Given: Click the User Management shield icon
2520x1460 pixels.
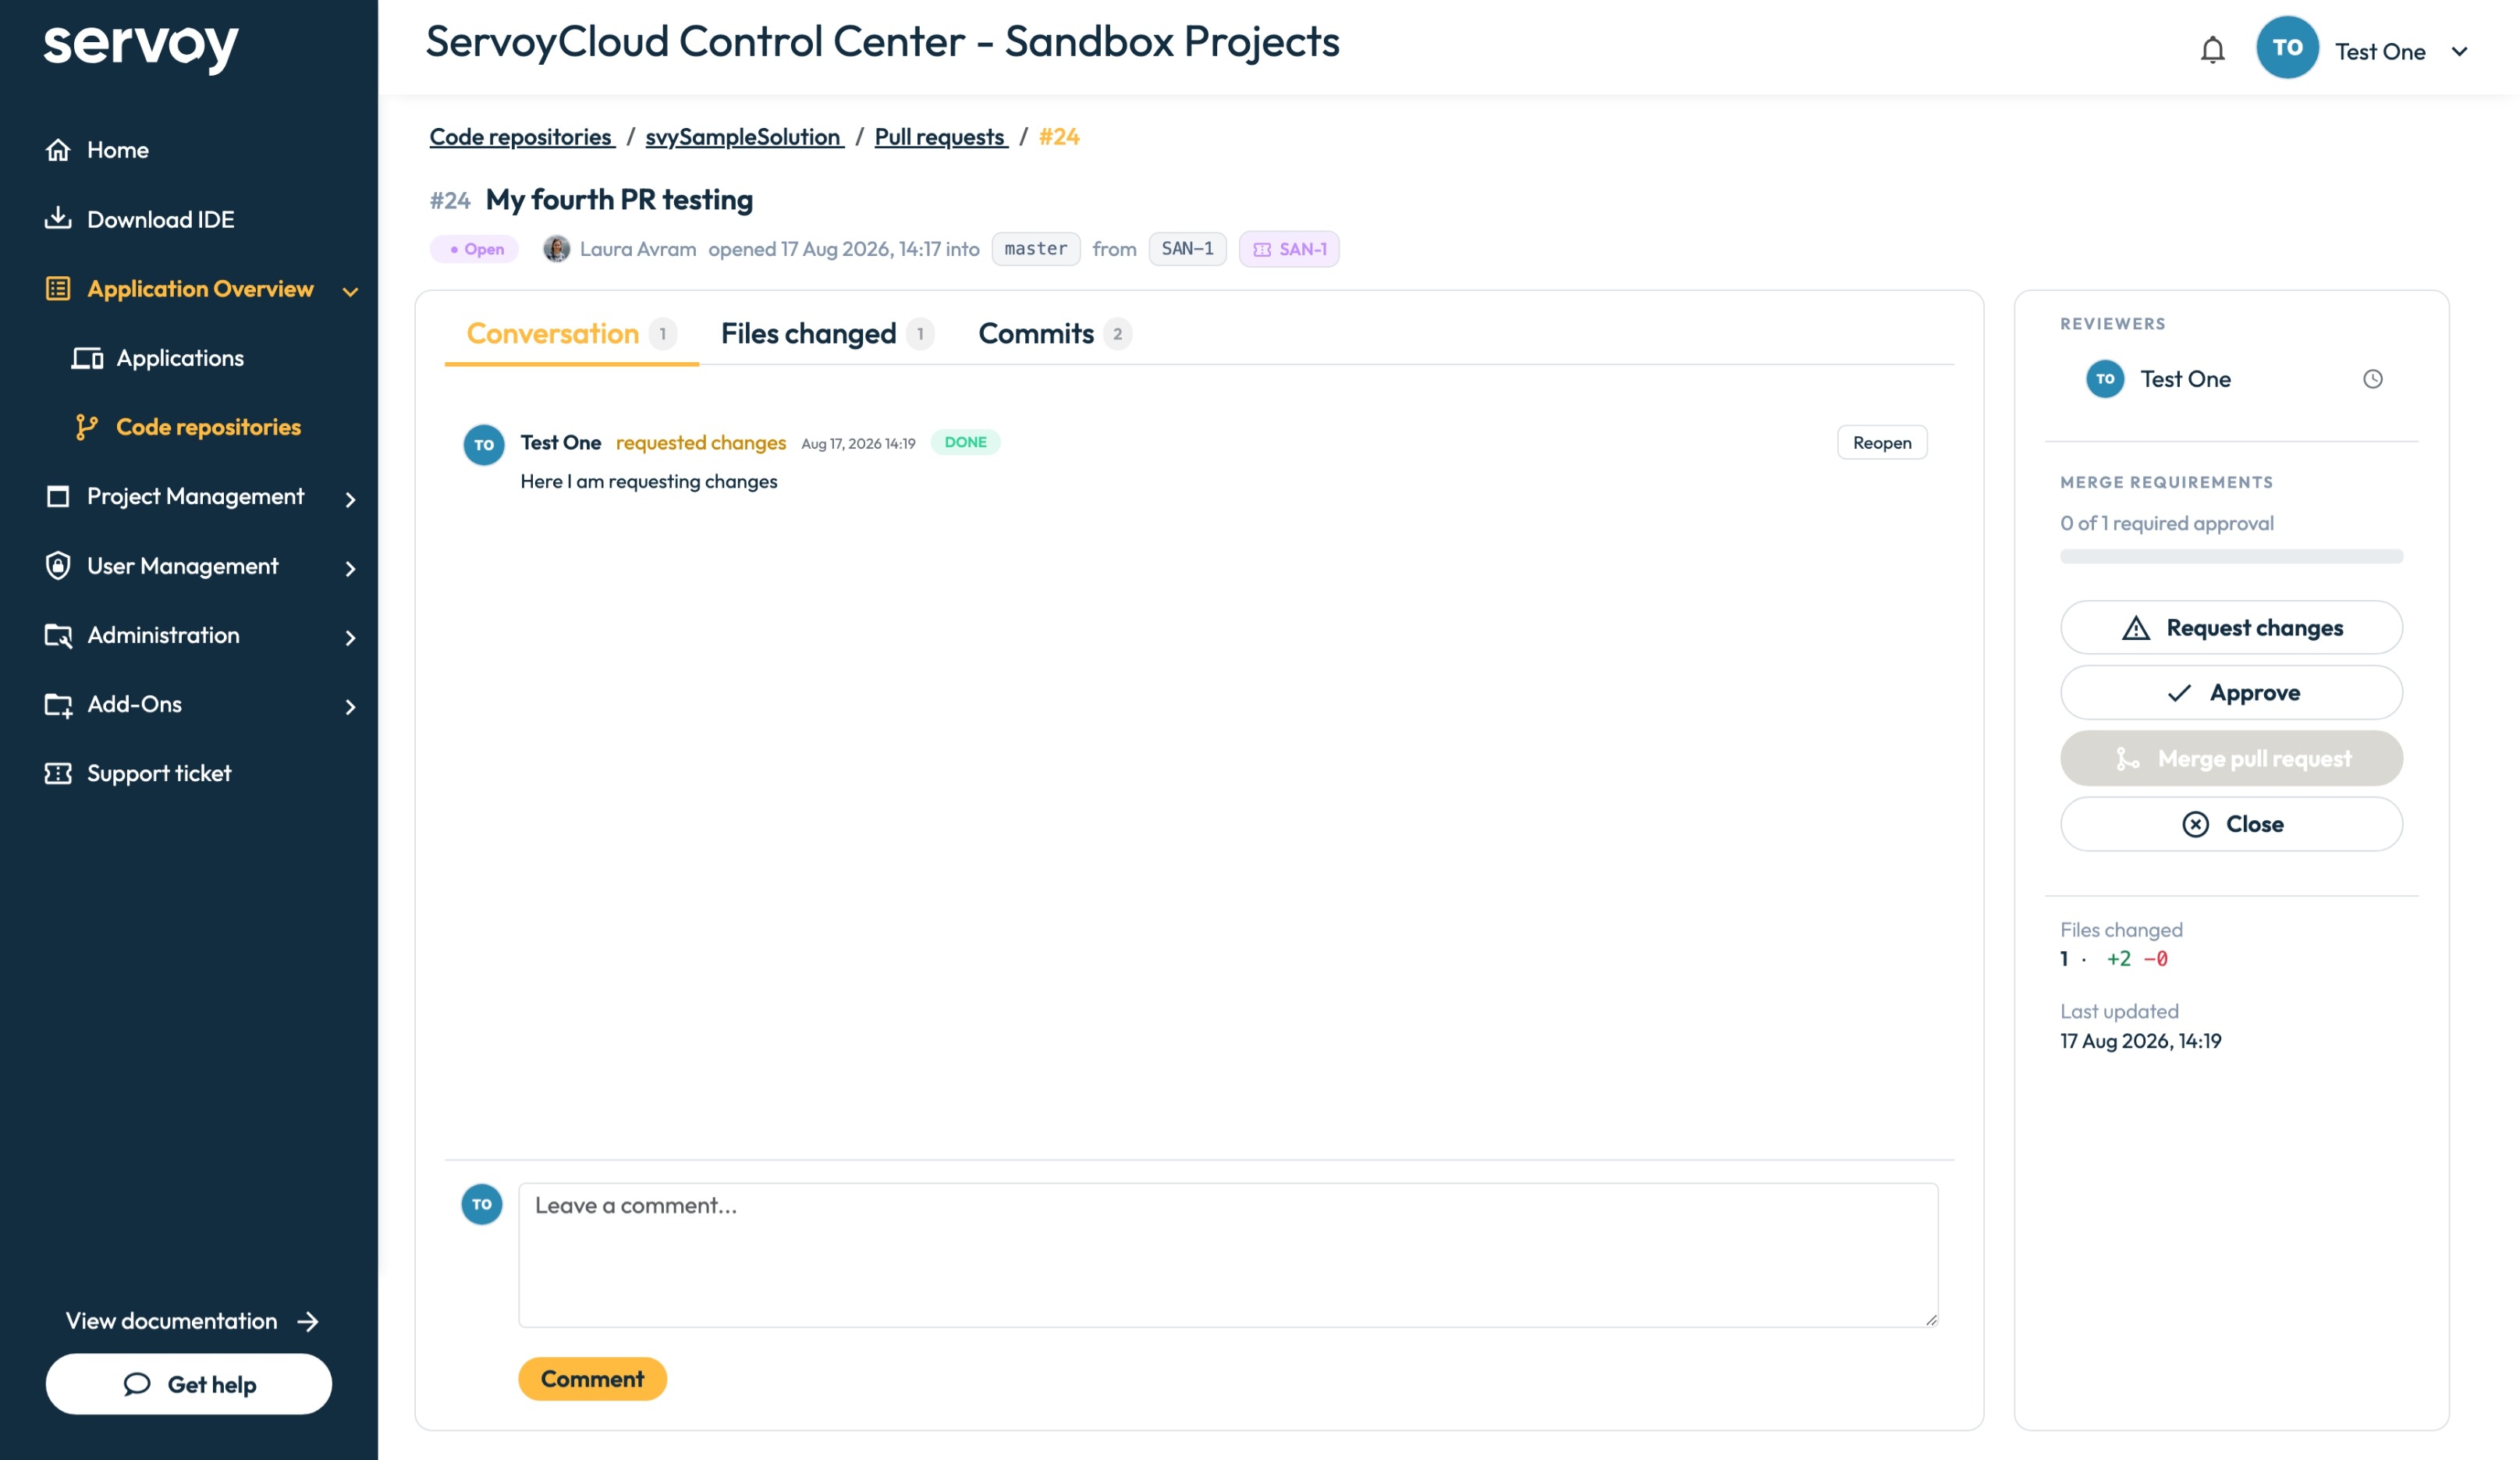Looking at the screenshot, I should [58, 566].
